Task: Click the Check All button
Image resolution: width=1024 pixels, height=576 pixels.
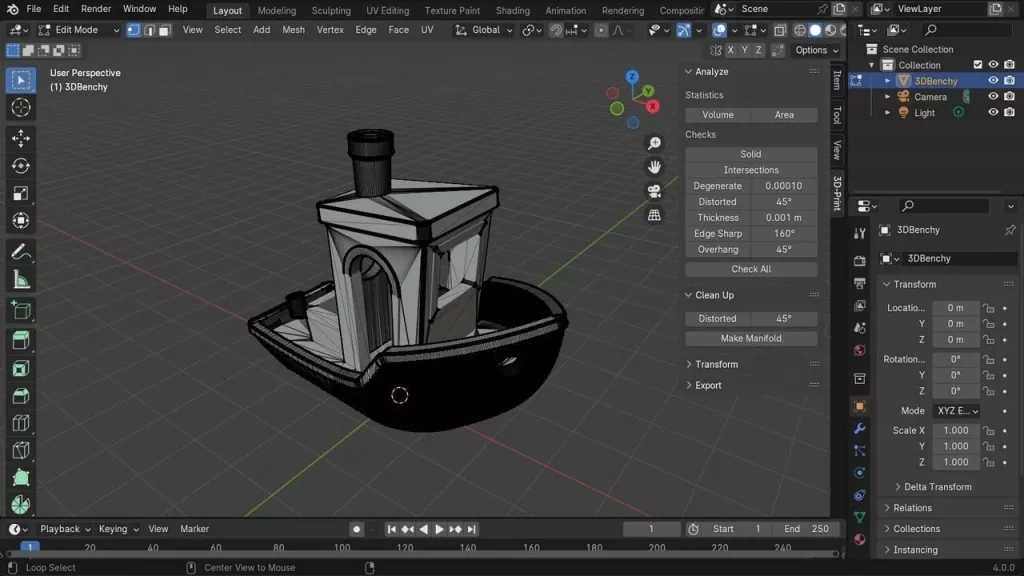Action: pyautogui.click(x=751, y=269)
